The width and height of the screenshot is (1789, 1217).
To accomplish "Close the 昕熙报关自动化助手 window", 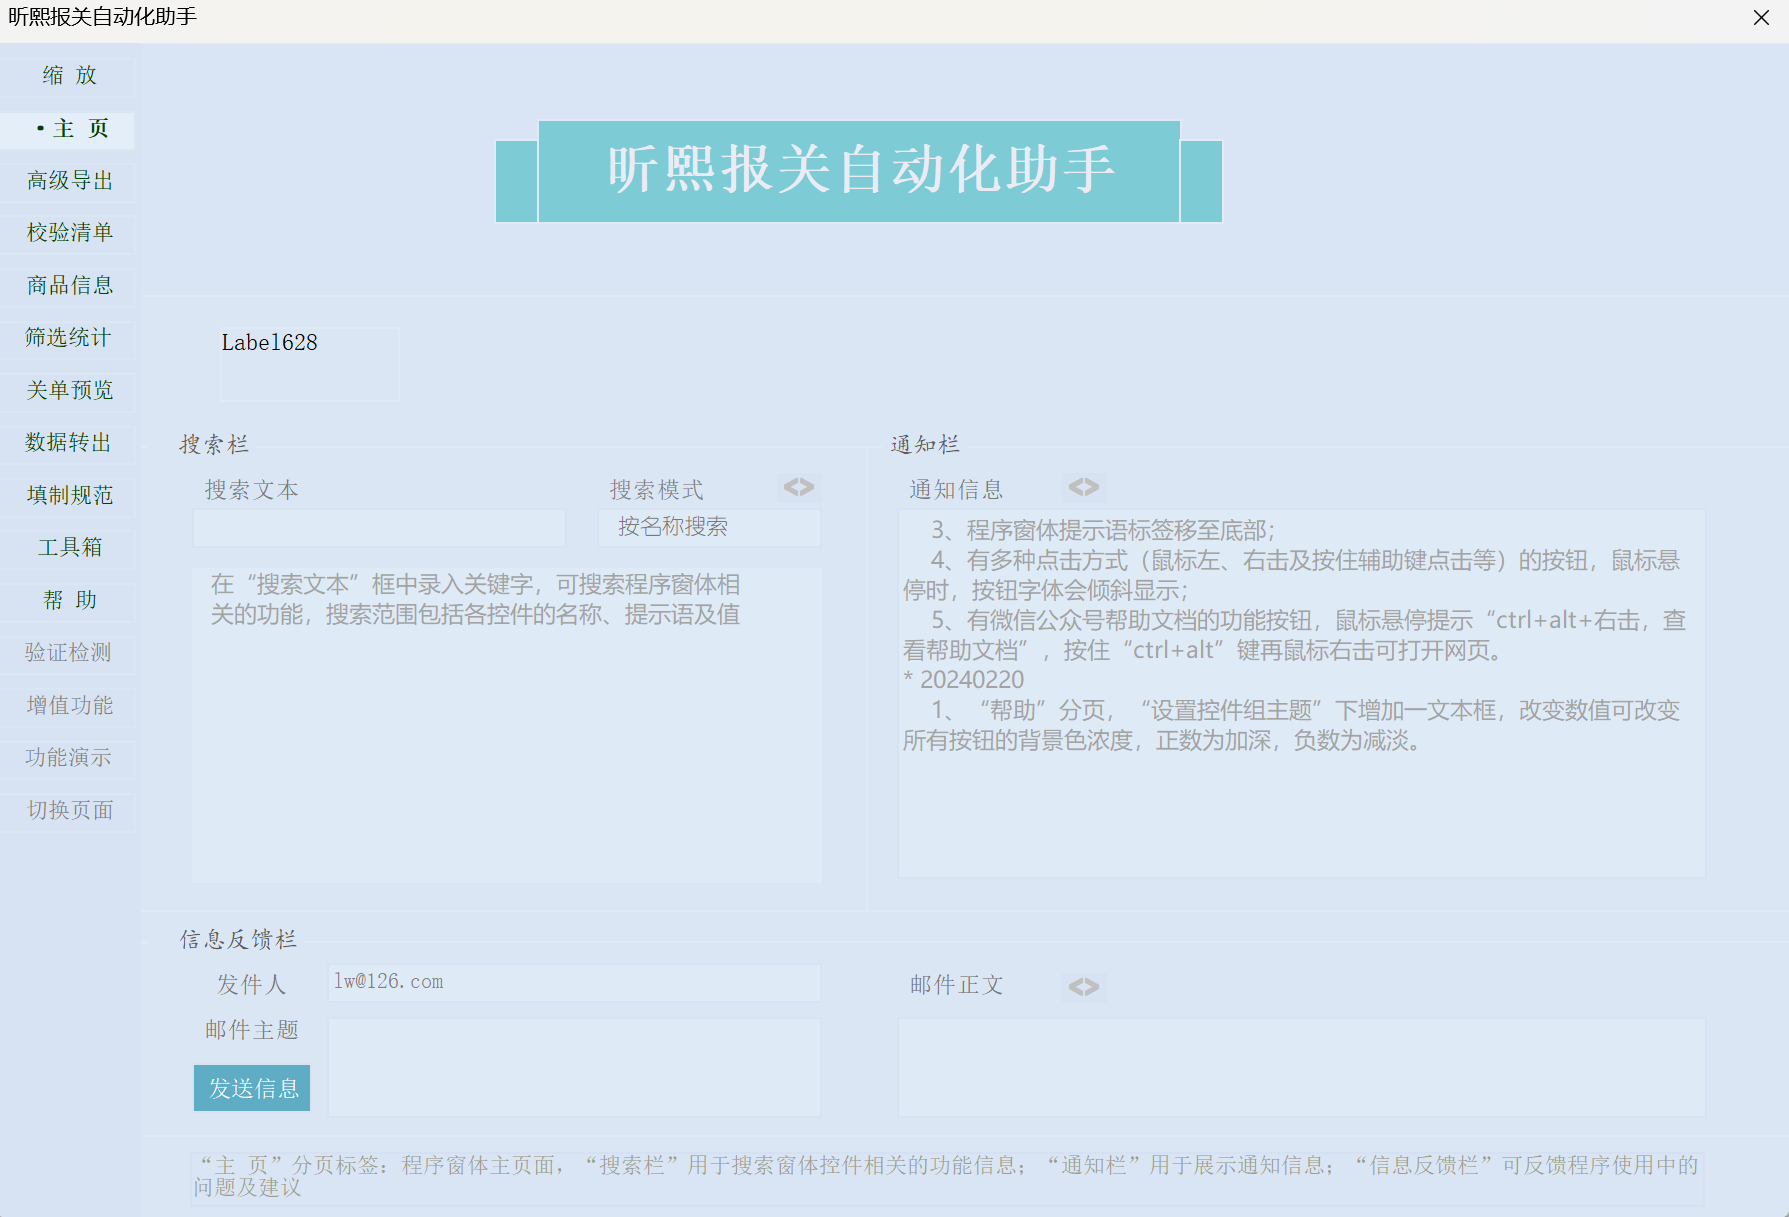I will (x=1761, y=18).
